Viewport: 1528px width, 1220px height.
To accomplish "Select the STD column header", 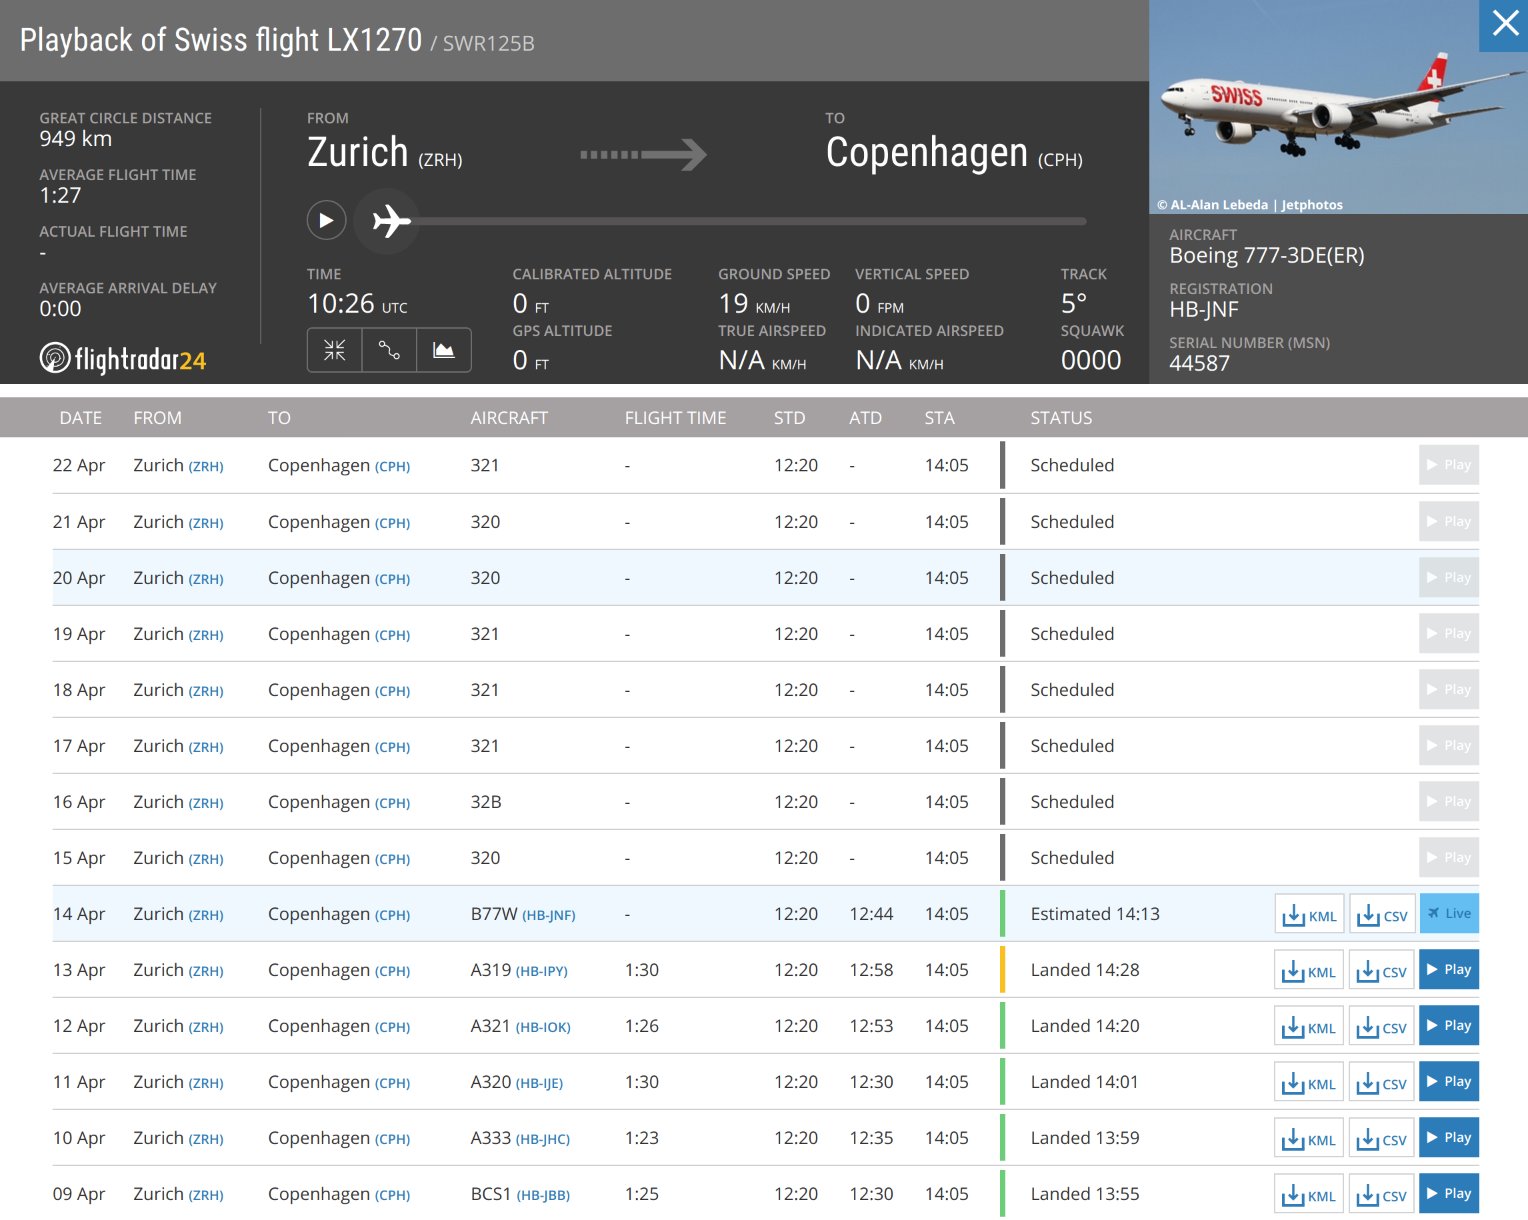I will click(789, 418).
